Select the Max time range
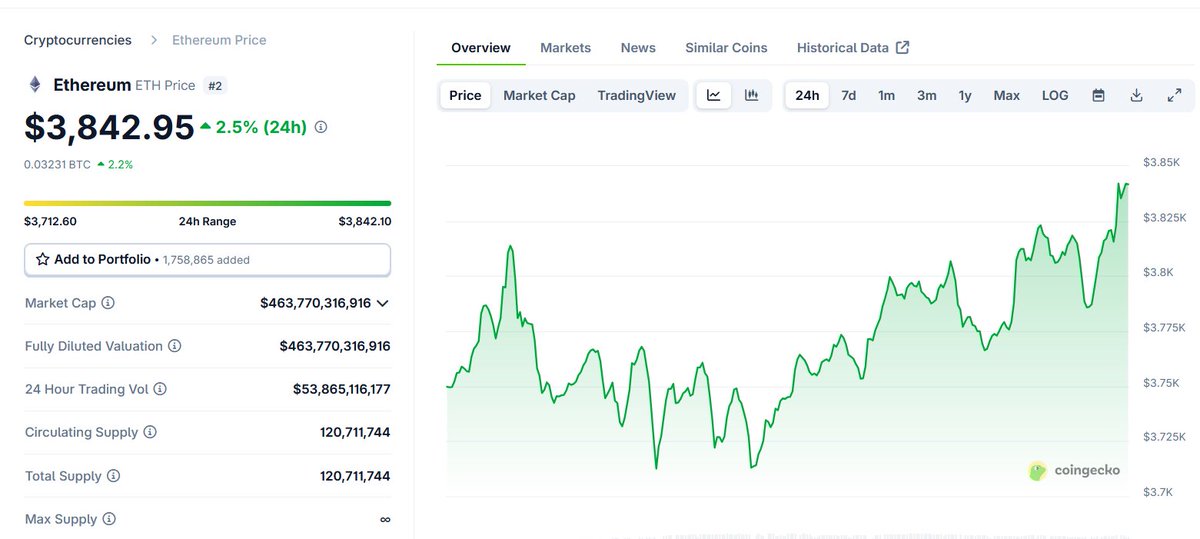Image resolution: width=1200 pixels, height=539 pixels. coord(1006,95)
